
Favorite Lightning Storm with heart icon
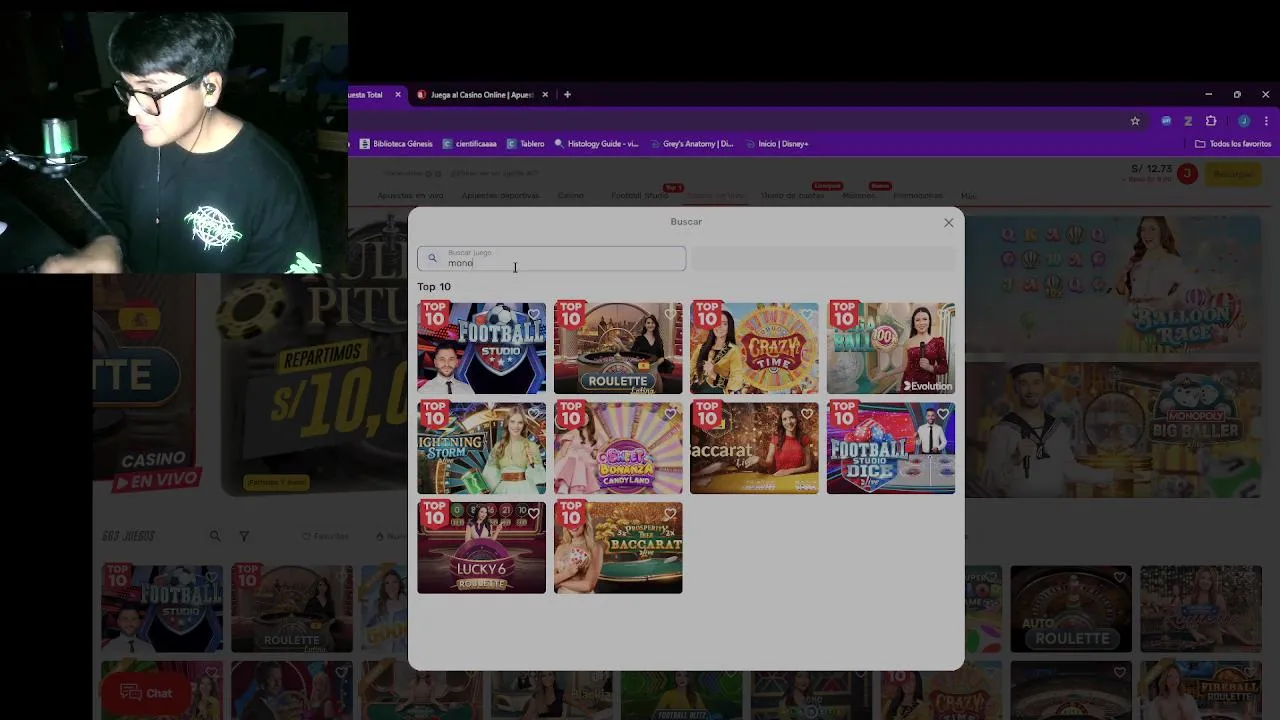[534, 414]
